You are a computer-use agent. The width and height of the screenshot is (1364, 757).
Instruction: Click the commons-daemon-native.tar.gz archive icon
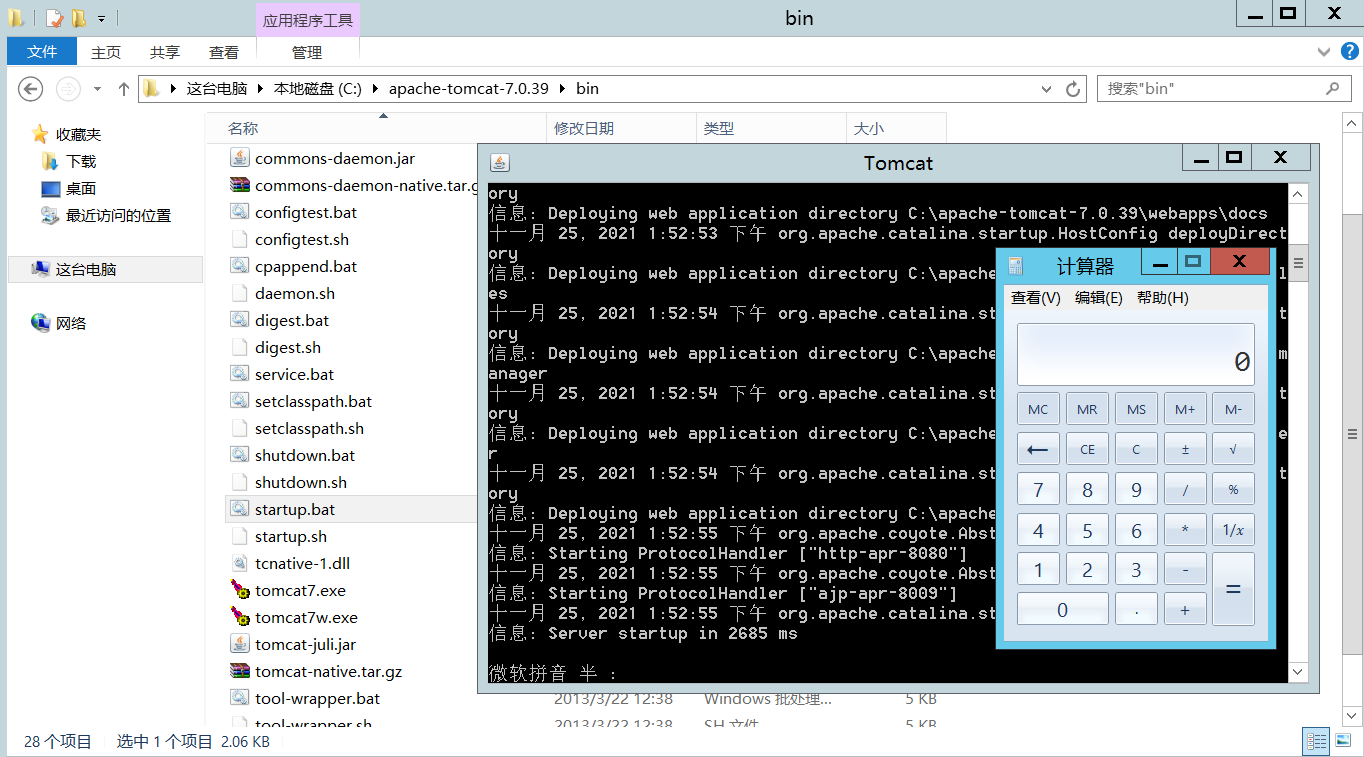pyautogui.click(x=239, y=185)
